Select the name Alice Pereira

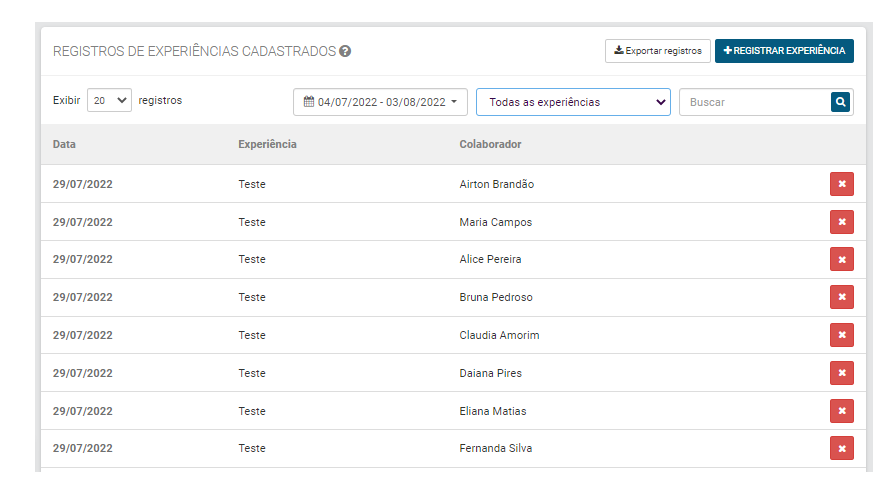tap(490, 259)
